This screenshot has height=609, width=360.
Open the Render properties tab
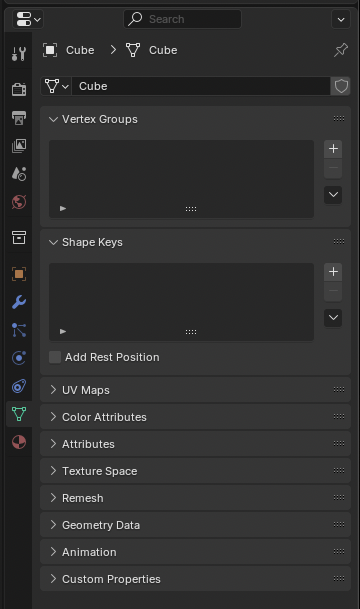[19, 89]
